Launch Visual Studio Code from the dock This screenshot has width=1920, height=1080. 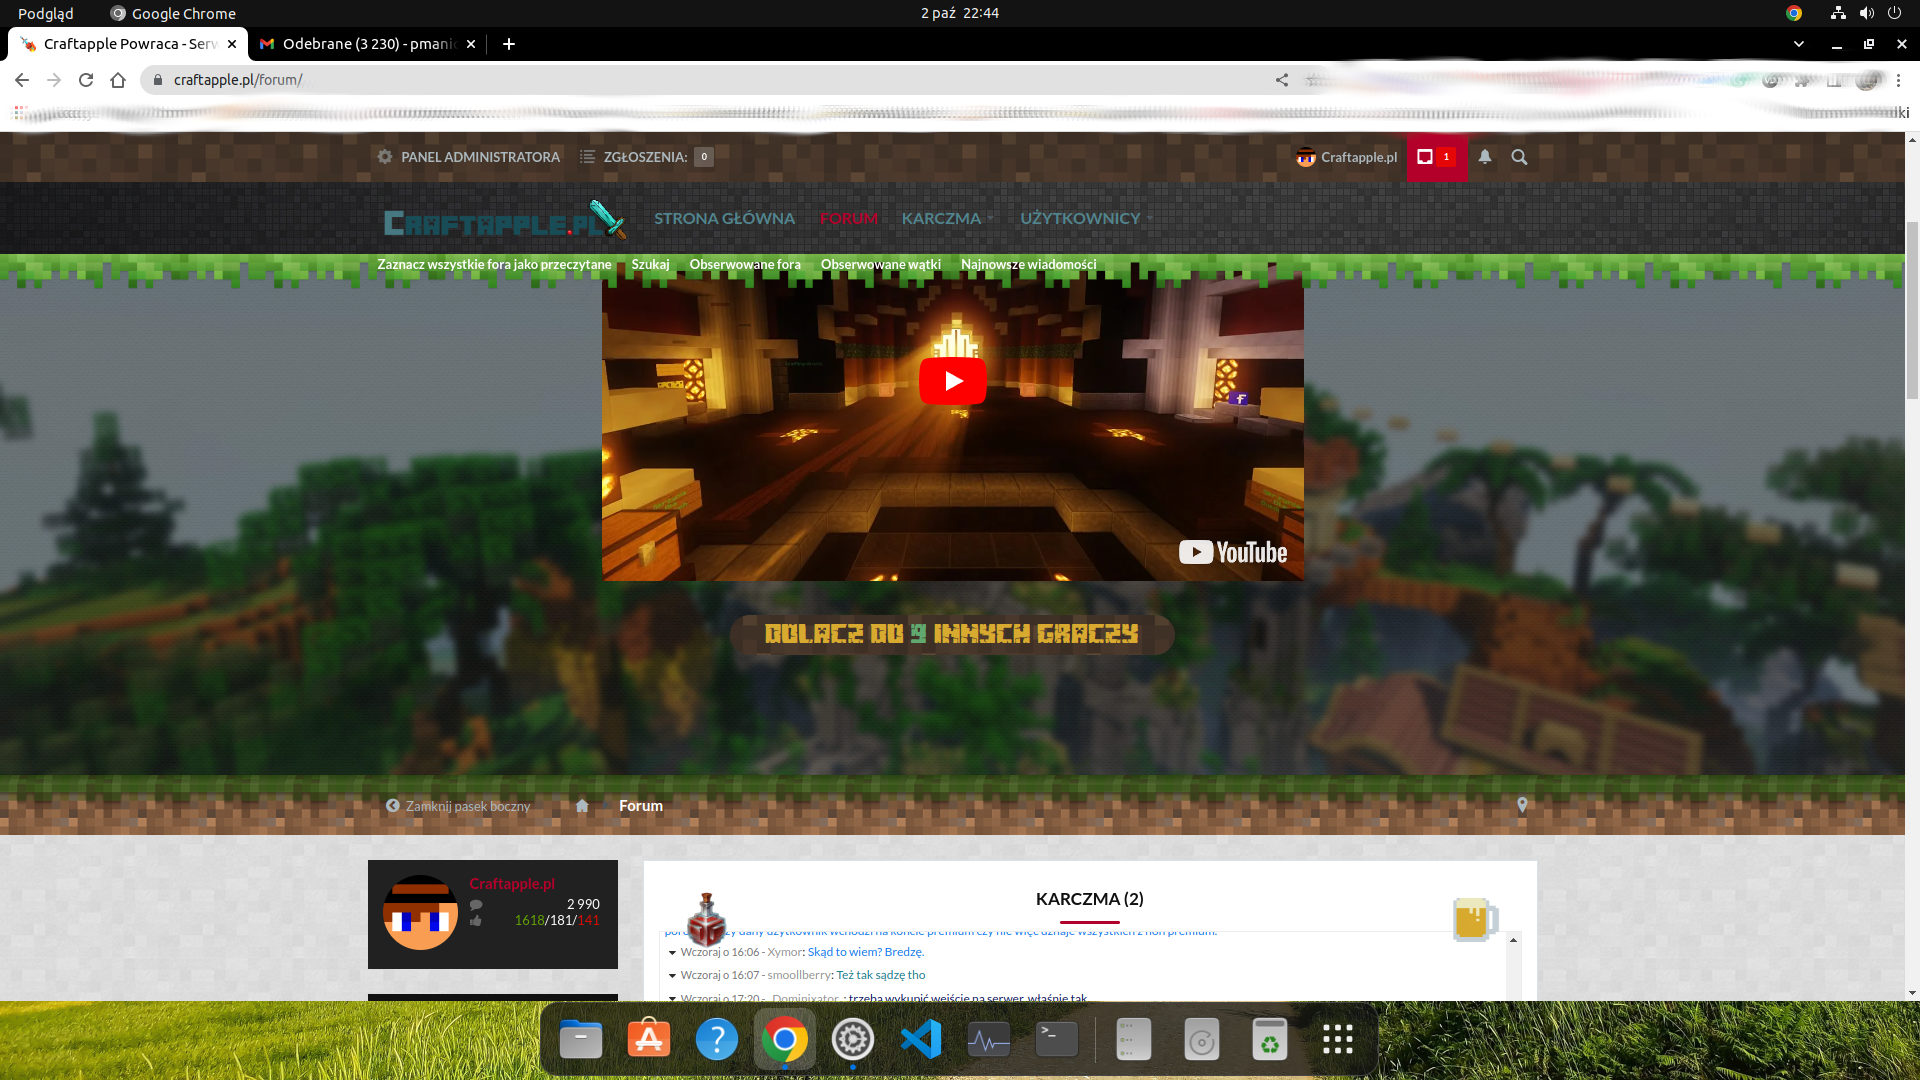(x=921, y=1039)
